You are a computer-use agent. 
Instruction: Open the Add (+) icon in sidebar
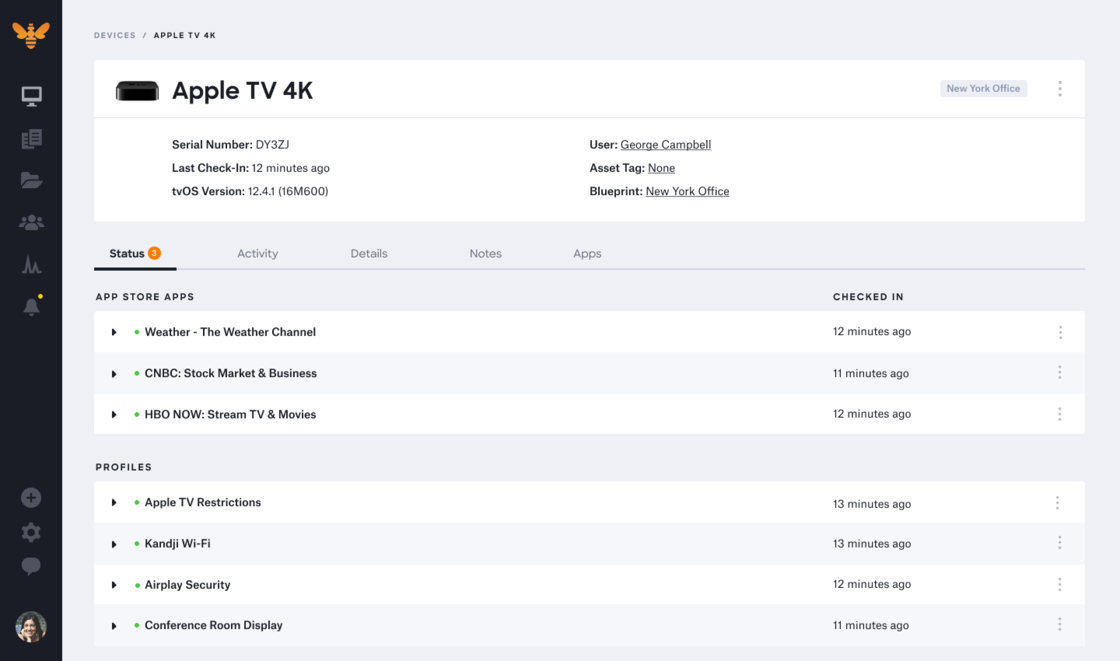[31, 497]
